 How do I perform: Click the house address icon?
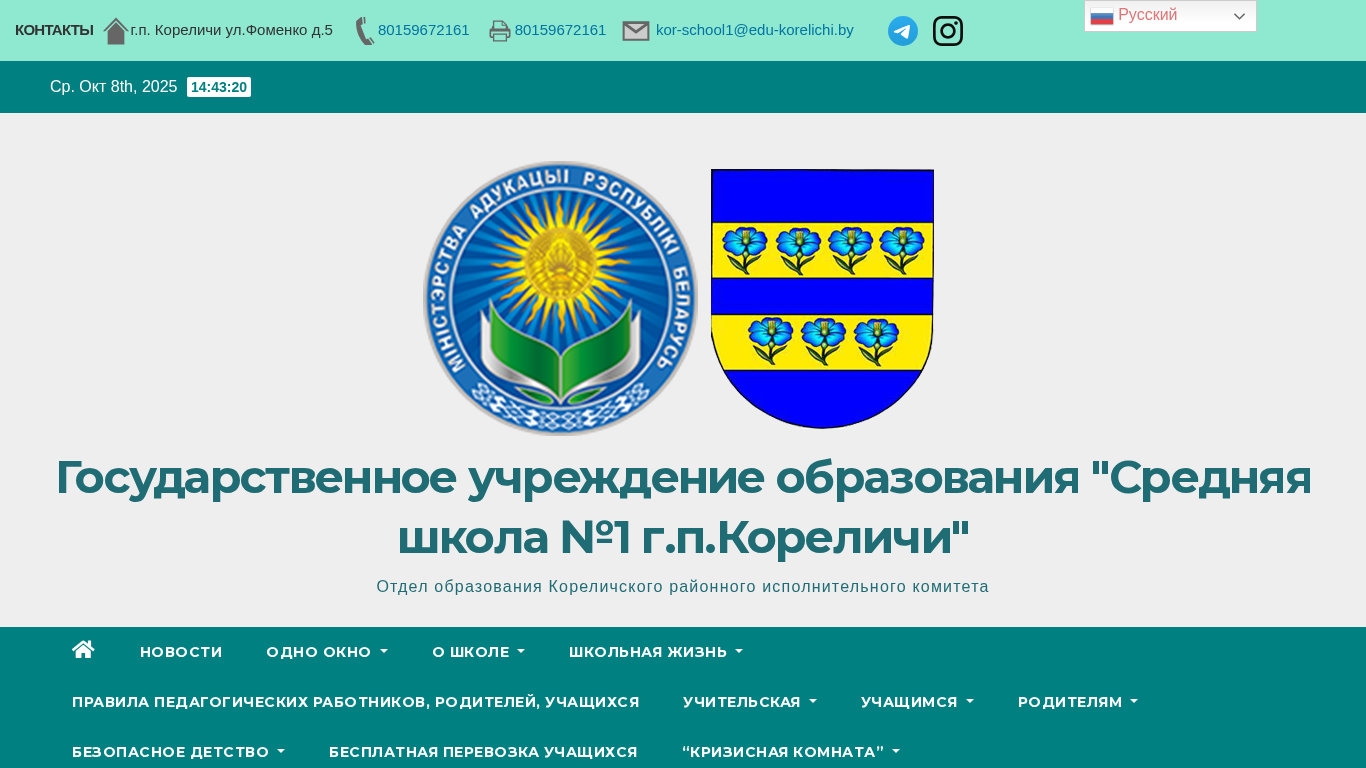click(116, 31)
